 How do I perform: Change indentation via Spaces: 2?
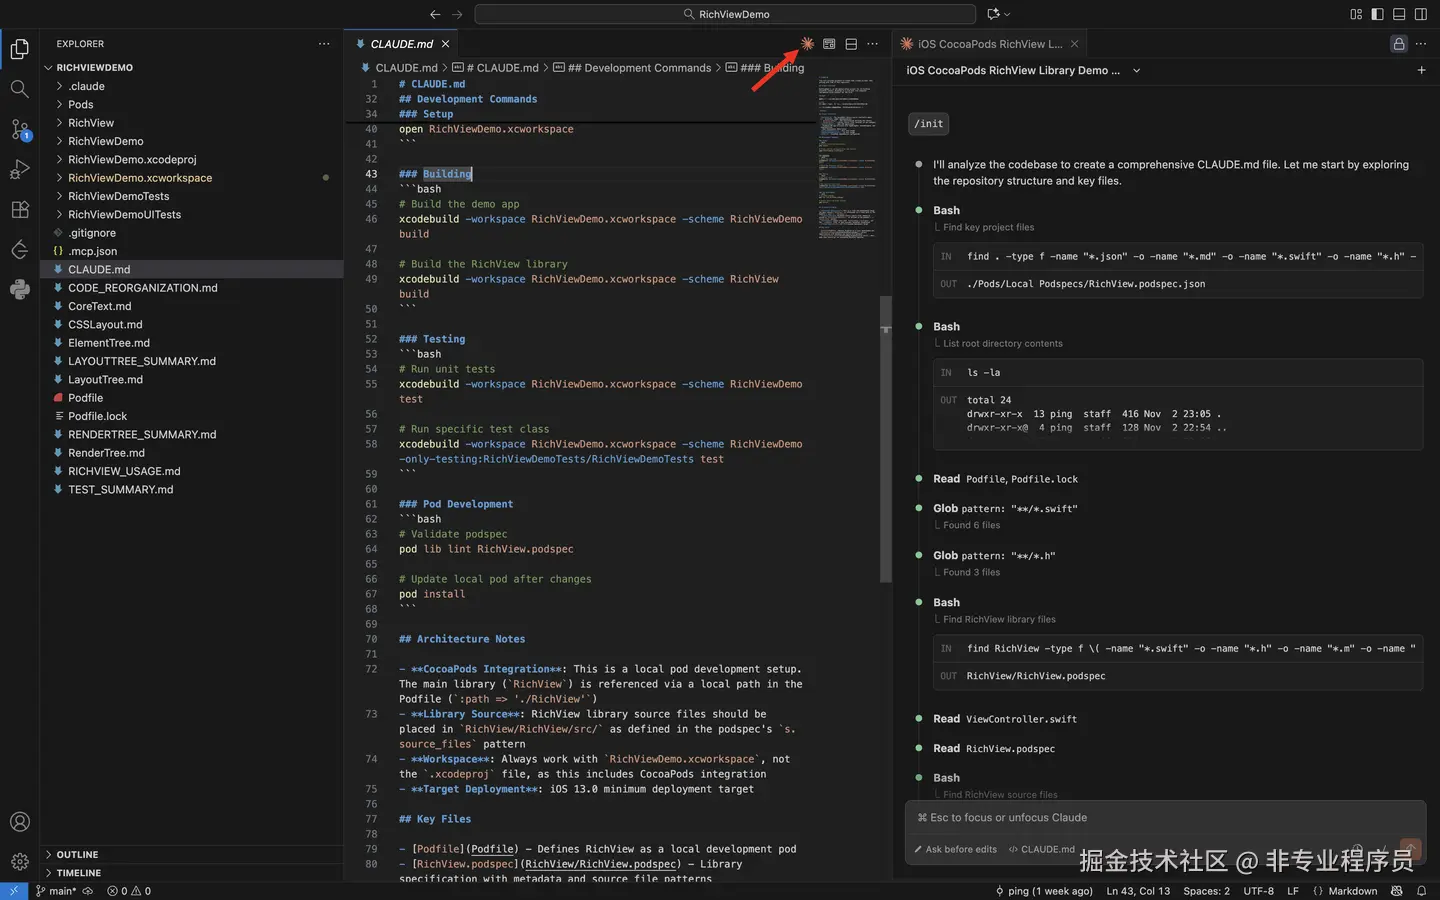click(x=1207, y=891)
